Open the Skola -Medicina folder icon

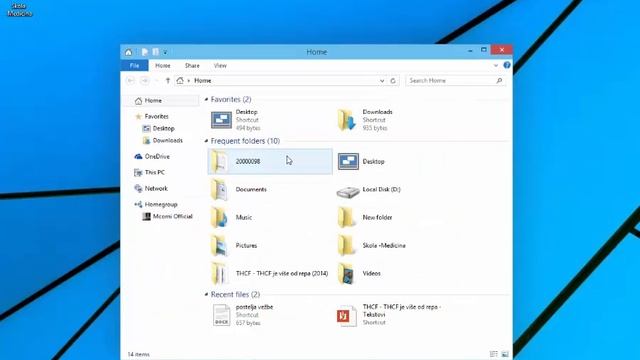(x=347, y=245)
